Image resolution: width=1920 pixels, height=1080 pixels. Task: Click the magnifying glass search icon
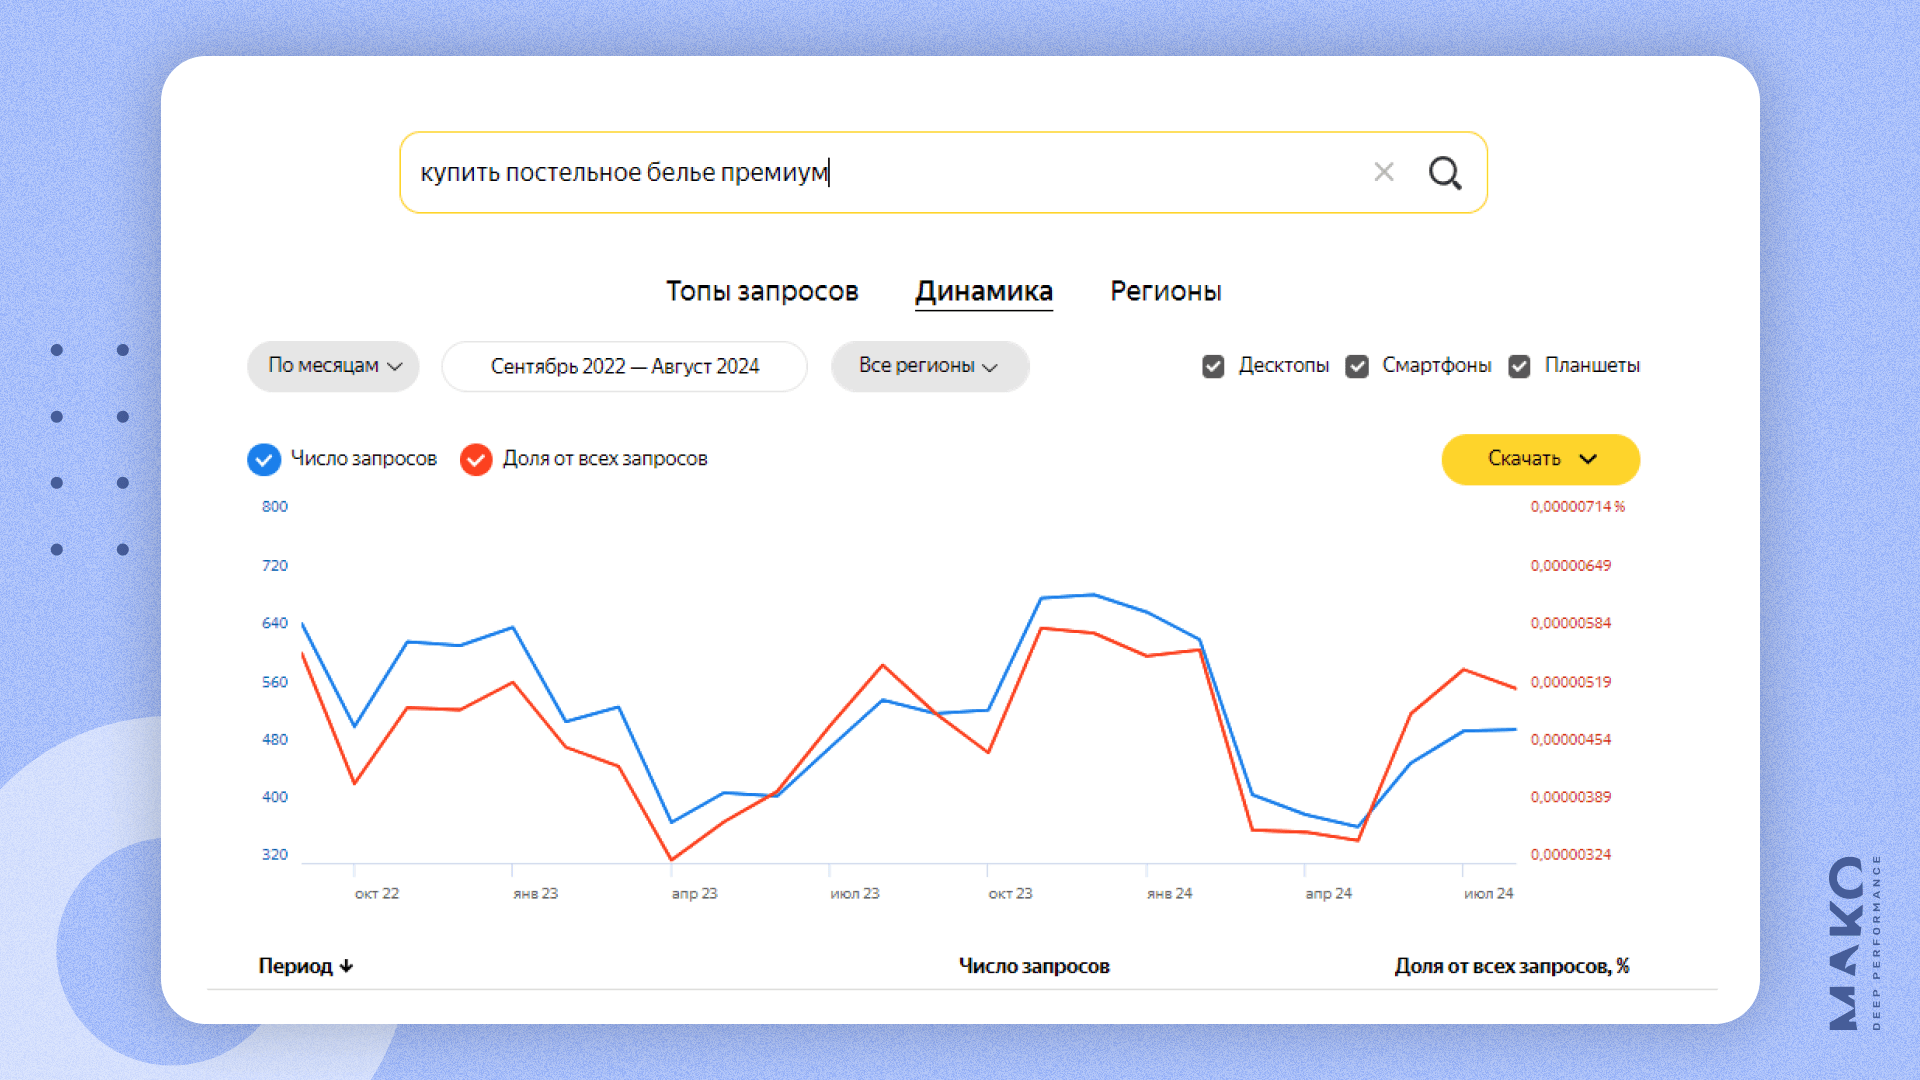coord(1444,173)
